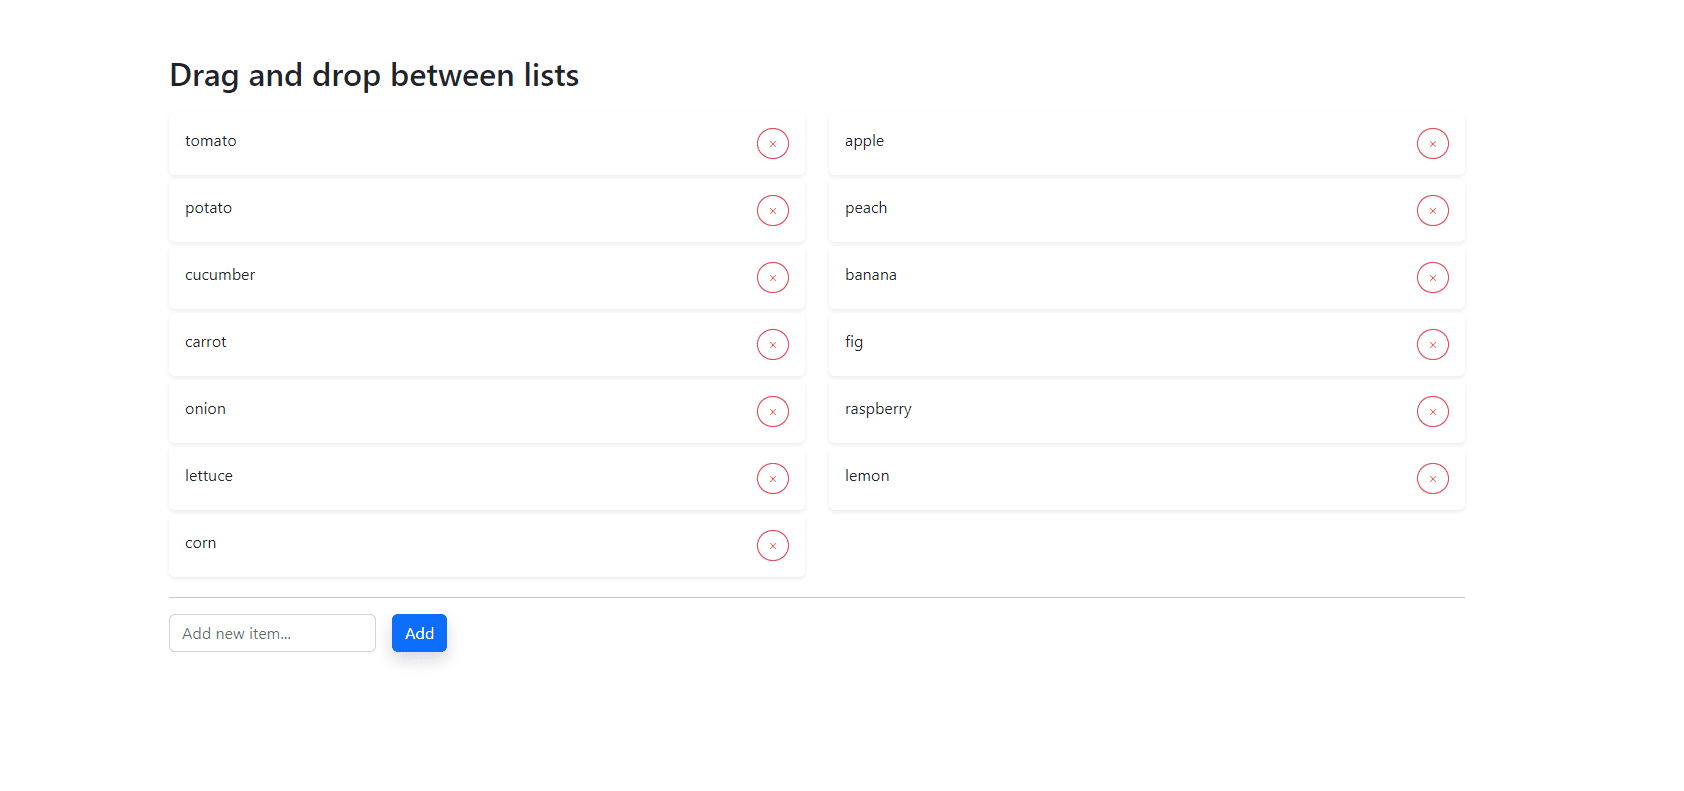This screenshot has height=791, width=1684.
Task: Click the cucumber remove icon
Action: 772,278
